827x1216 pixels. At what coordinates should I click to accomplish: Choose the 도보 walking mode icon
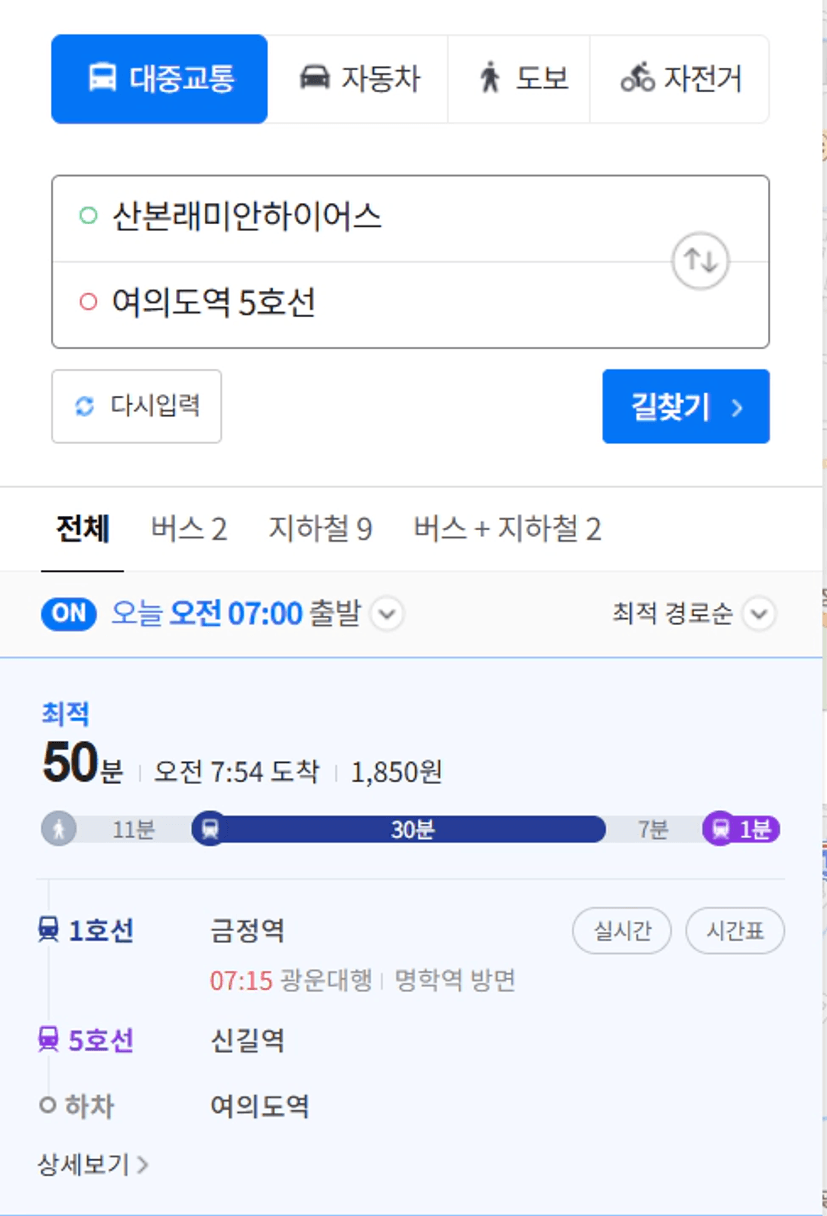[x=489, y=78]
